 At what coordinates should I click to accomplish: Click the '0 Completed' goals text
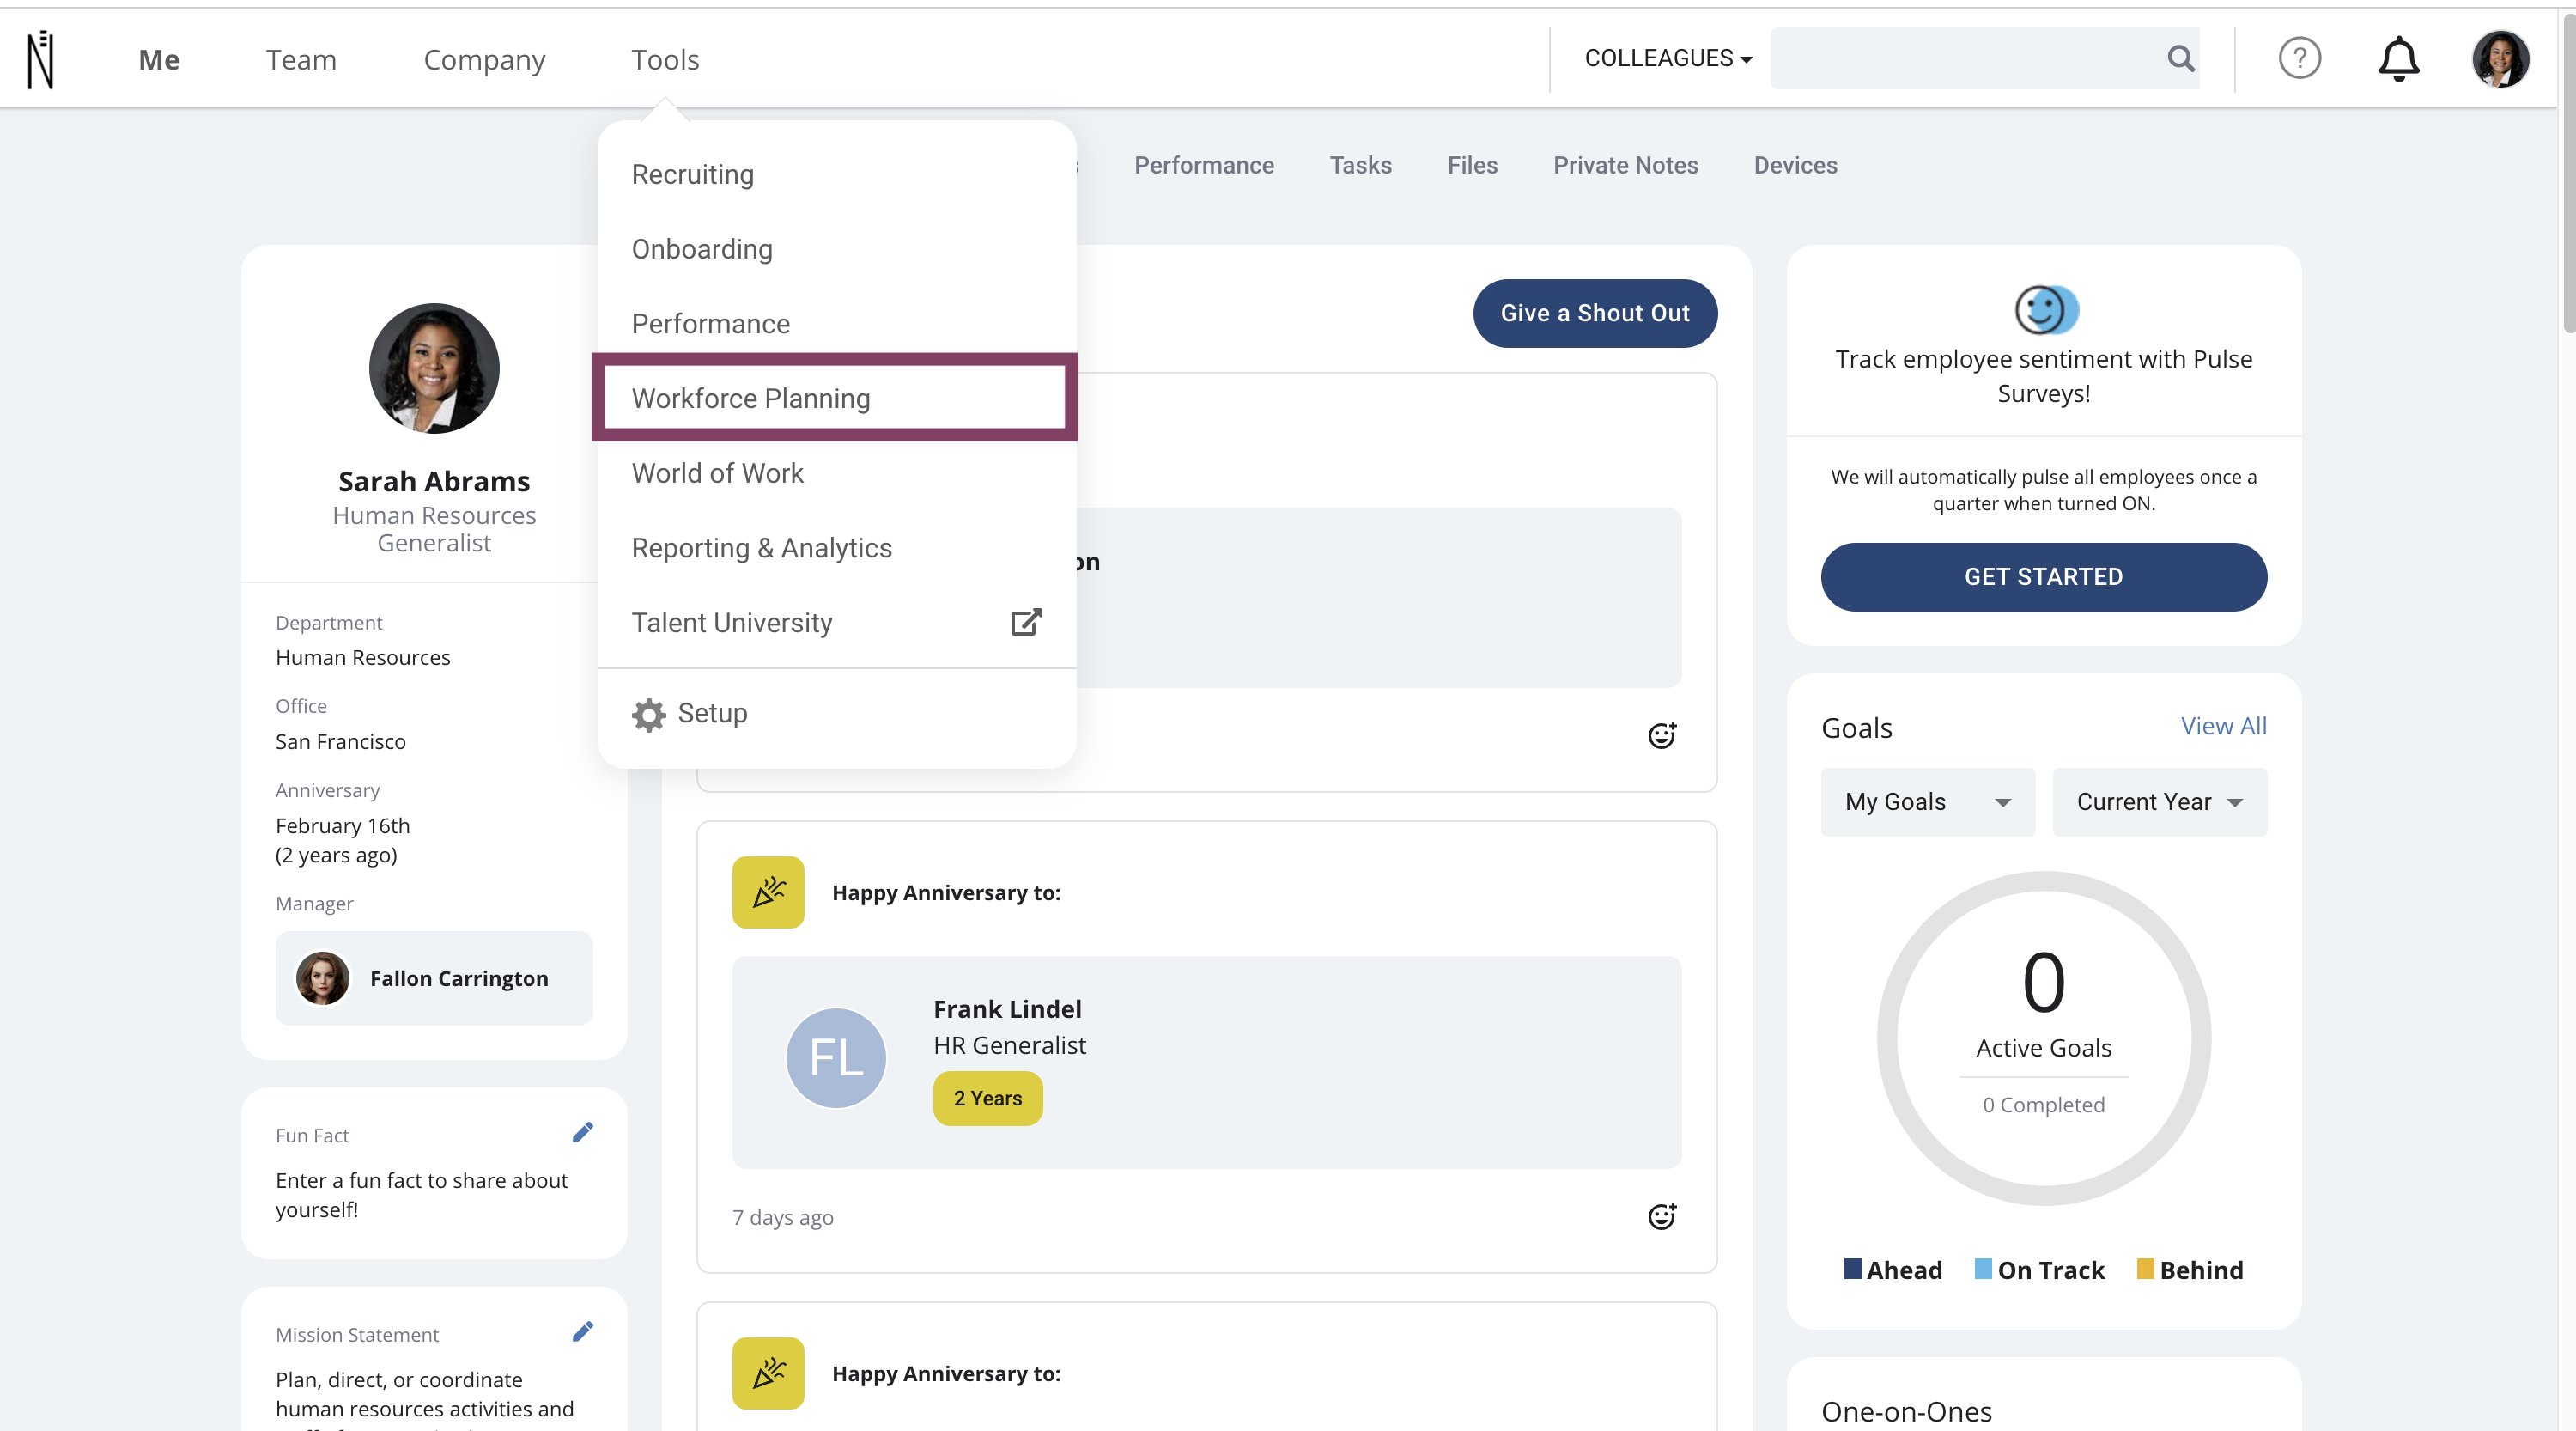click(2043, 1105)
